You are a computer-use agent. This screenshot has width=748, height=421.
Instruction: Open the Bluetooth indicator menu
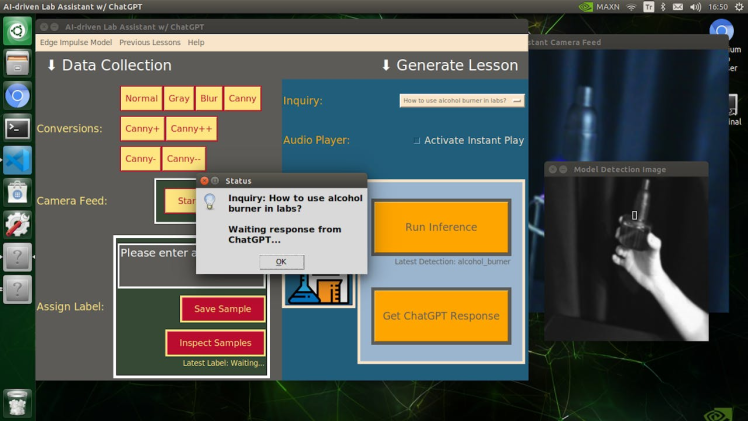[663, 7]
